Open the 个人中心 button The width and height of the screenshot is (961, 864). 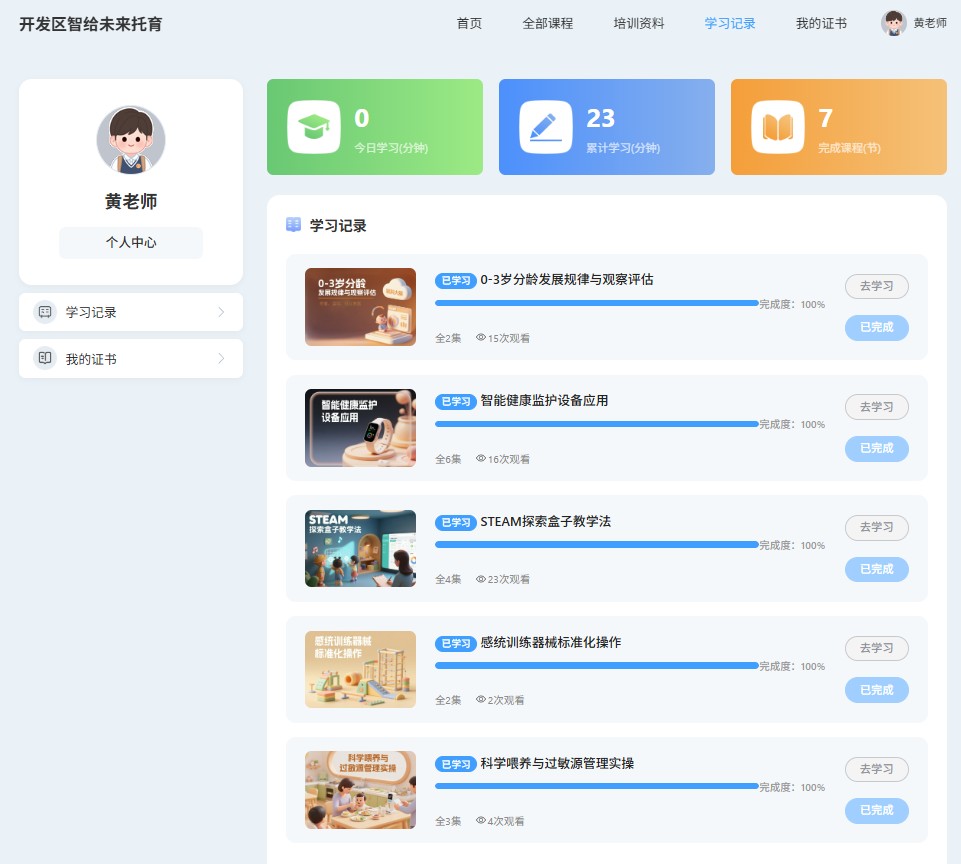[131, 242]
